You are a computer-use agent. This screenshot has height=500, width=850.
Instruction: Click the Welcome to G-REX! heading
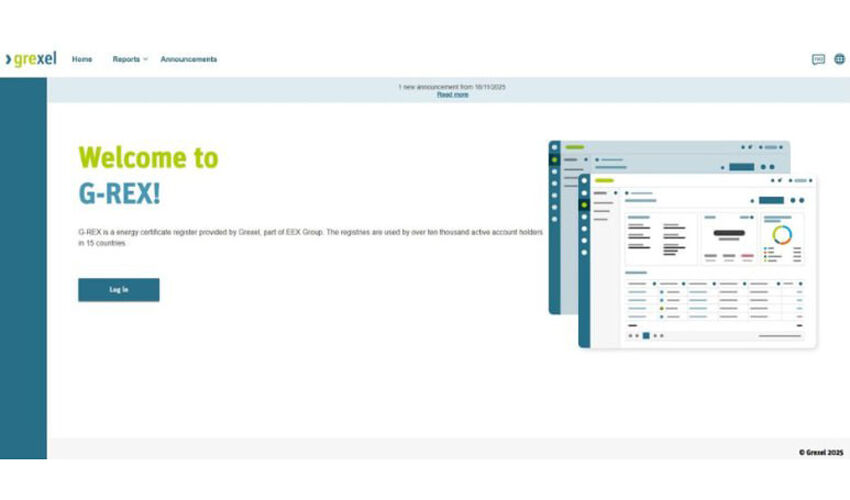point(148,174)
